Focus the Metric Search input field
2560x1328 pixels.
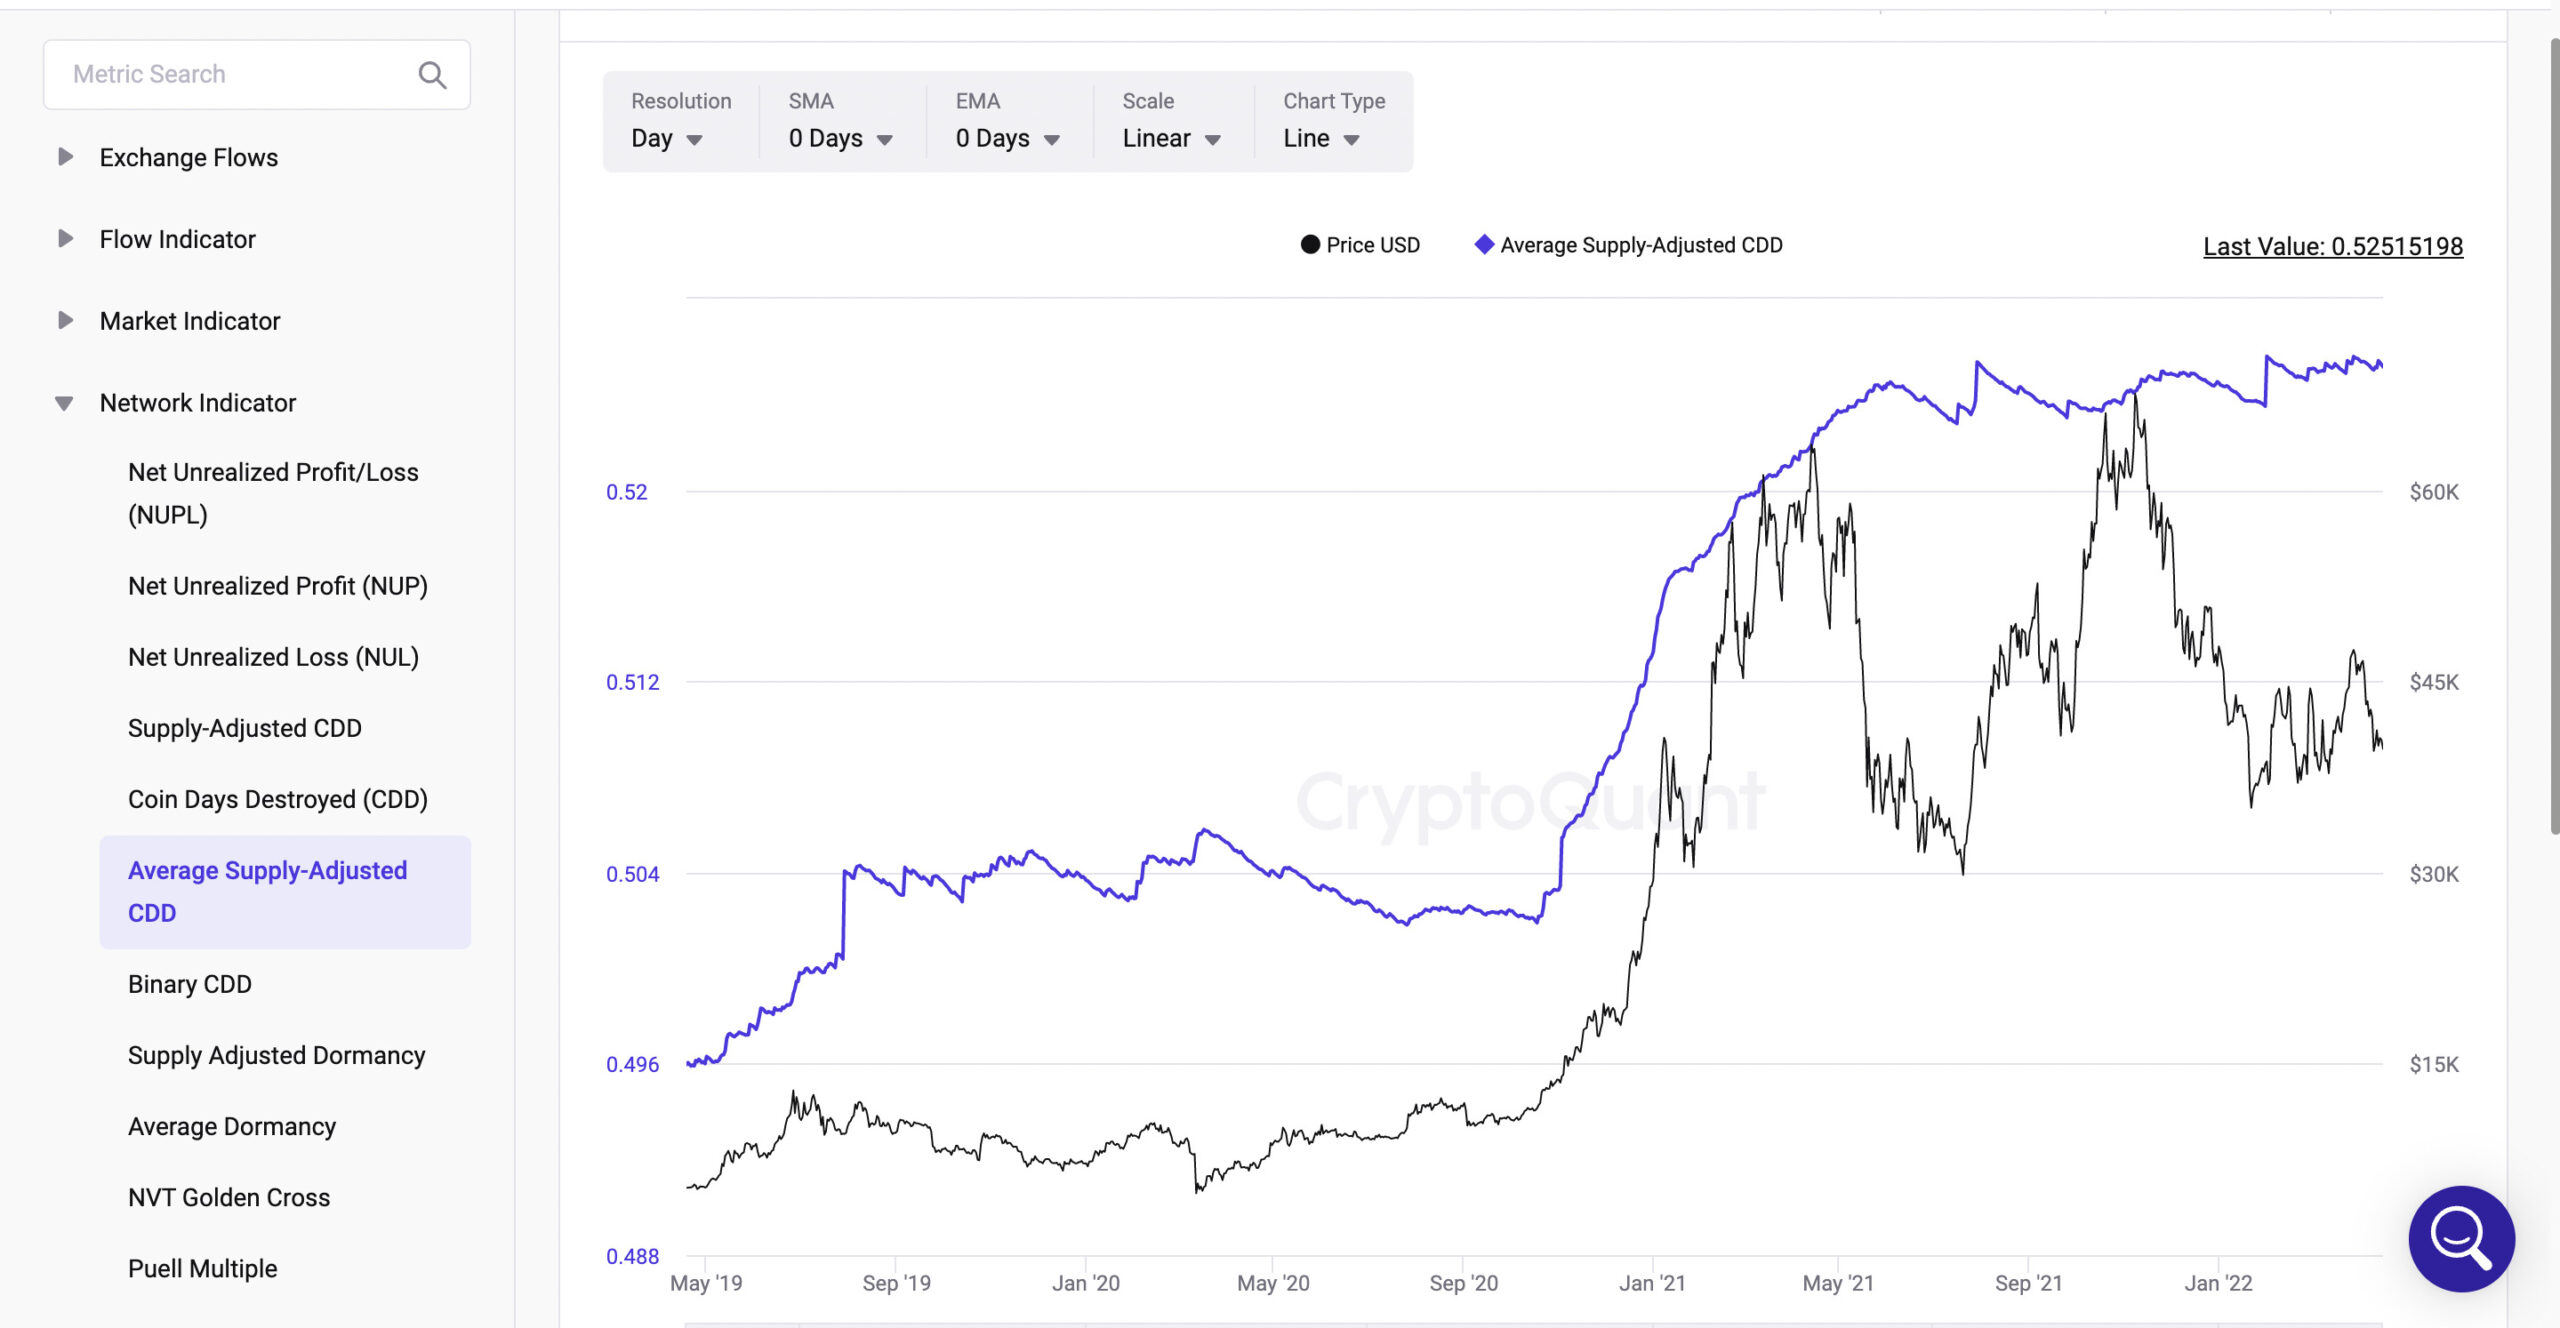point(256,75)
